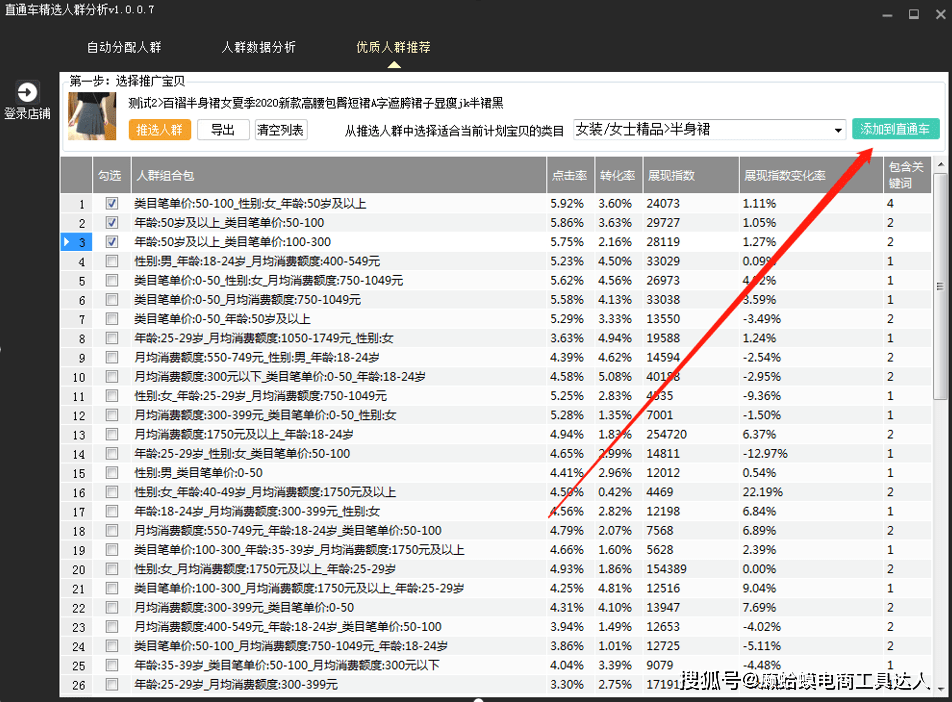Check the box for row 4
952x702 pixels.
pyautogui.click(x=112, y=261)
